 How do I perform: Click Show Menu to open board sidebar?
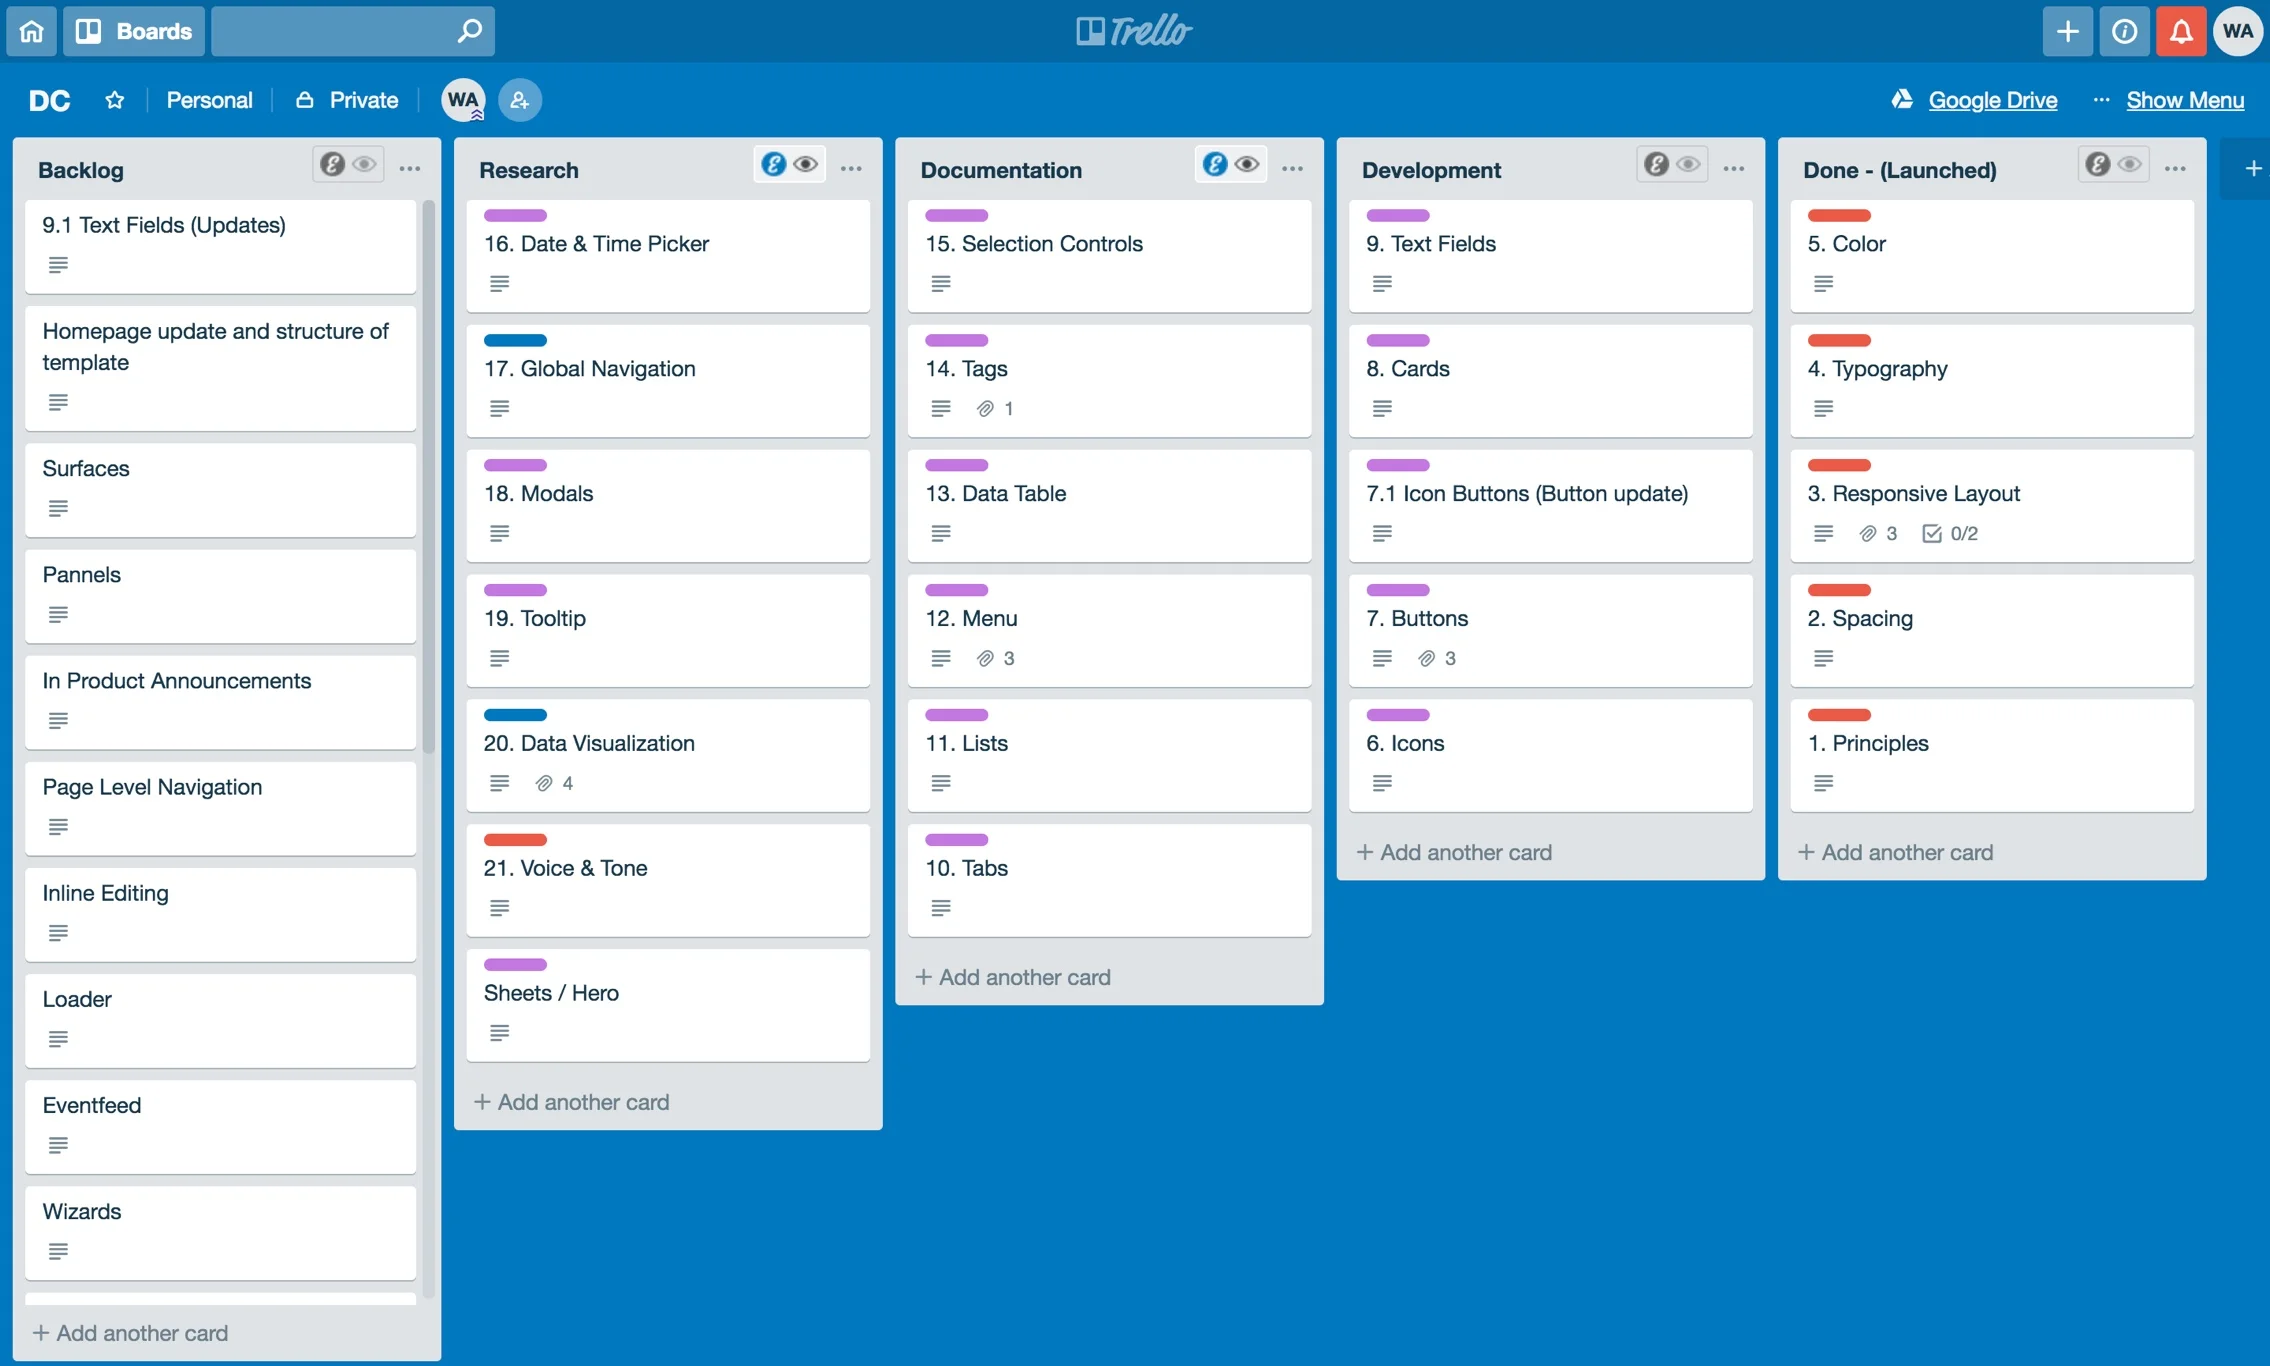[2186, 100]
